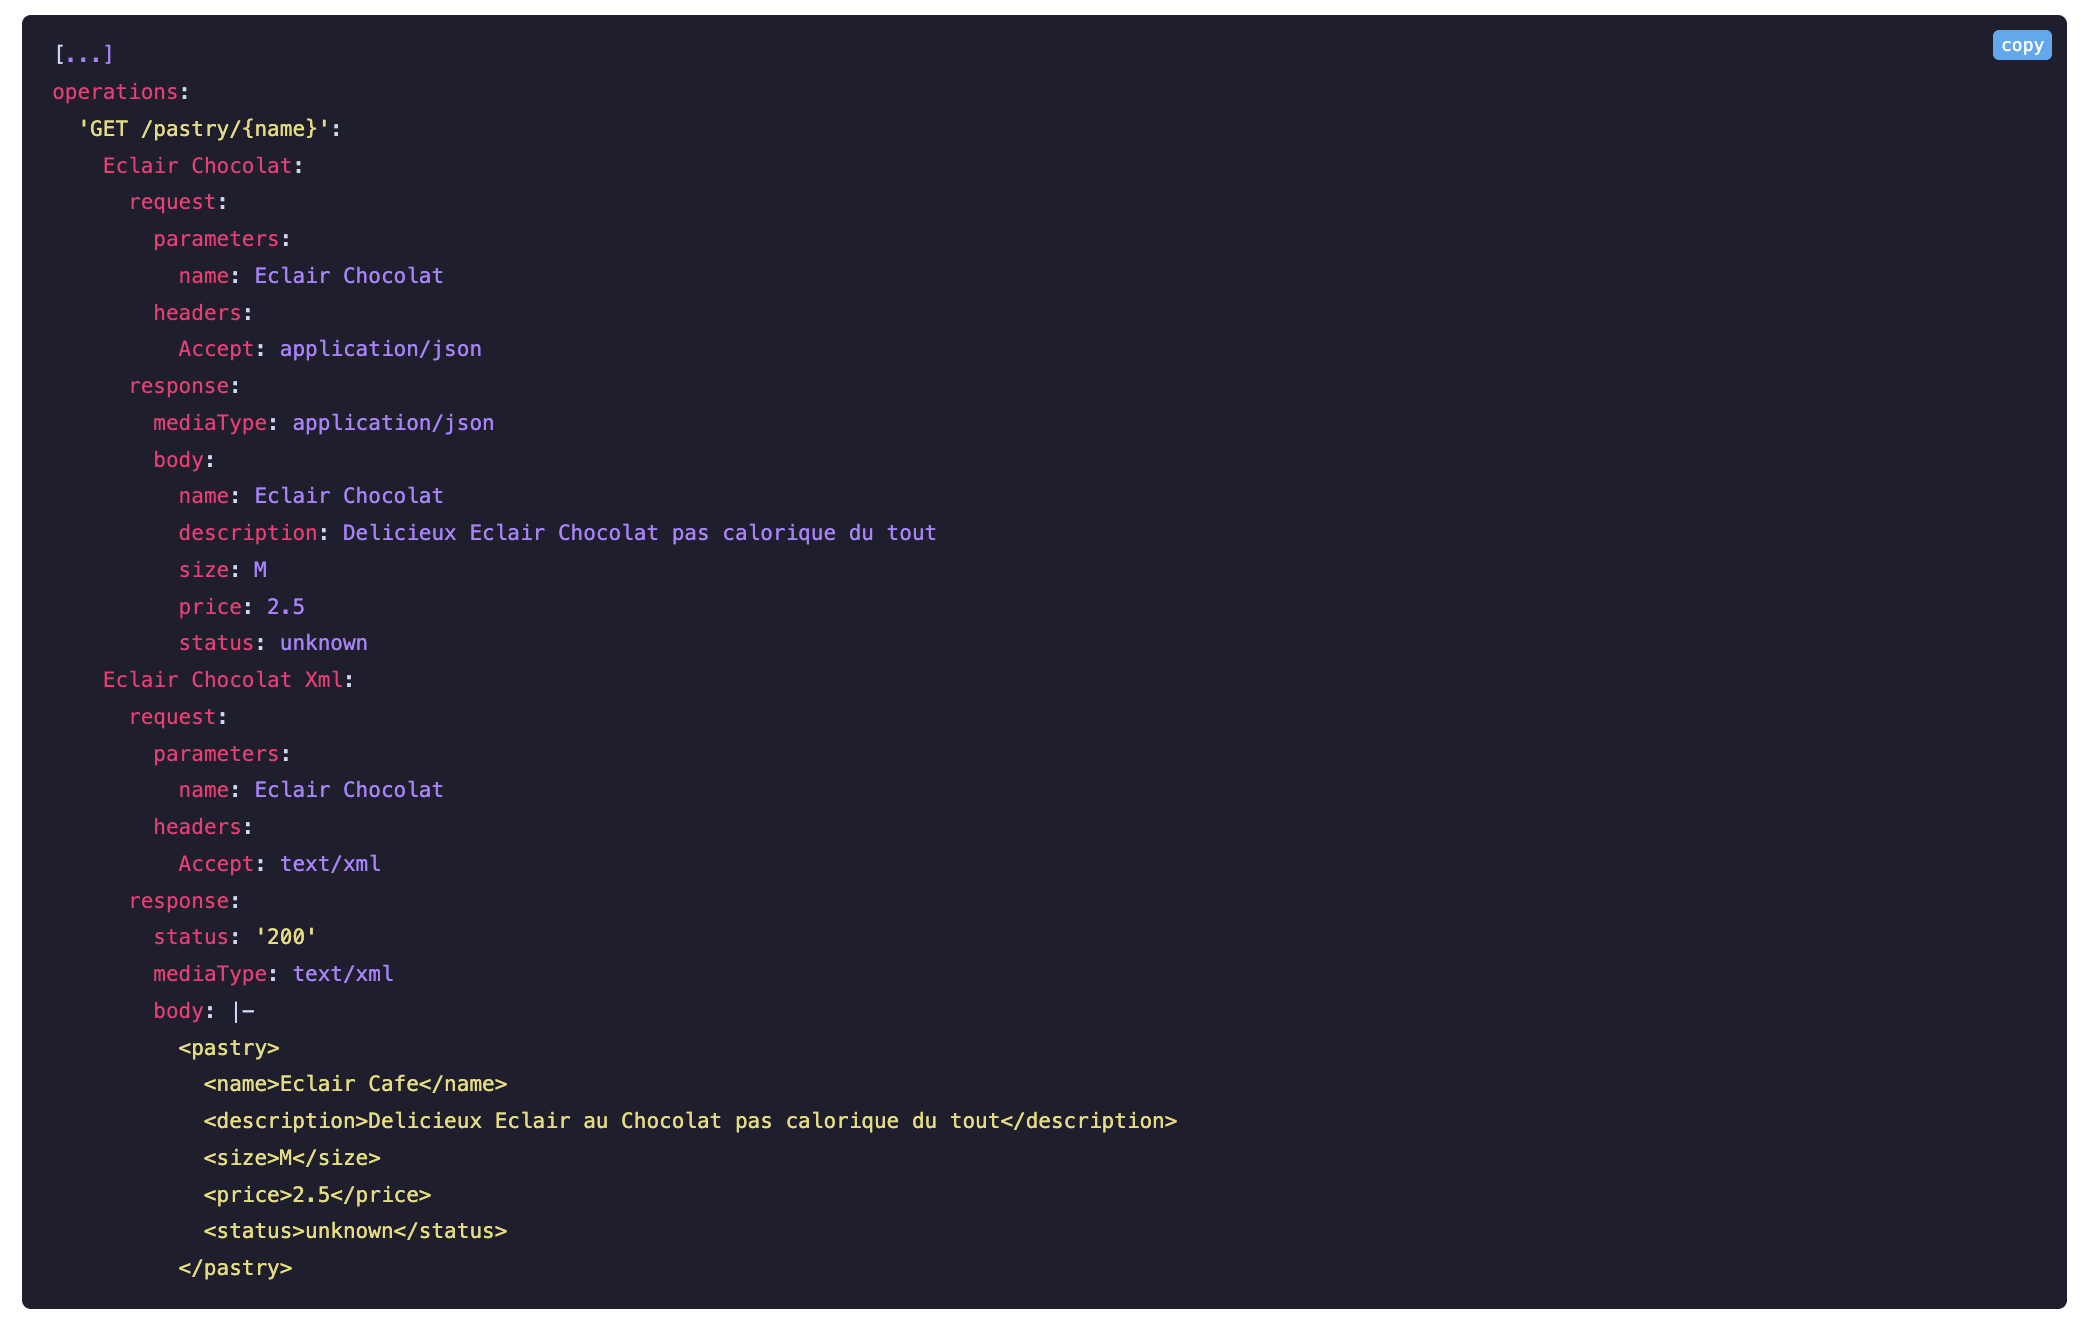Image resolution: width=2086 pixels, height=1326 pixels.
Task: Click the copy button
Action: [2021, 45]
